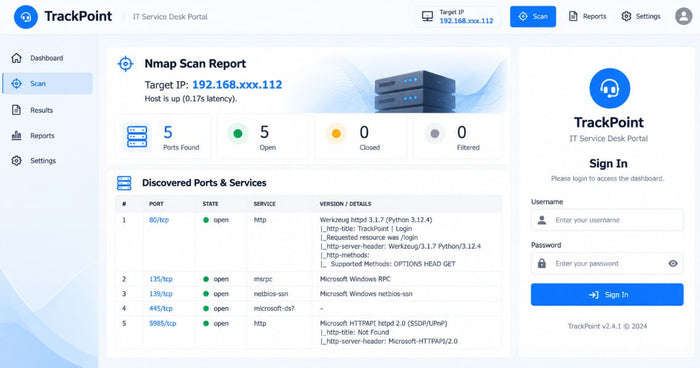
Task: Click the top bar Settings gear icon
Action: point(626,17)
